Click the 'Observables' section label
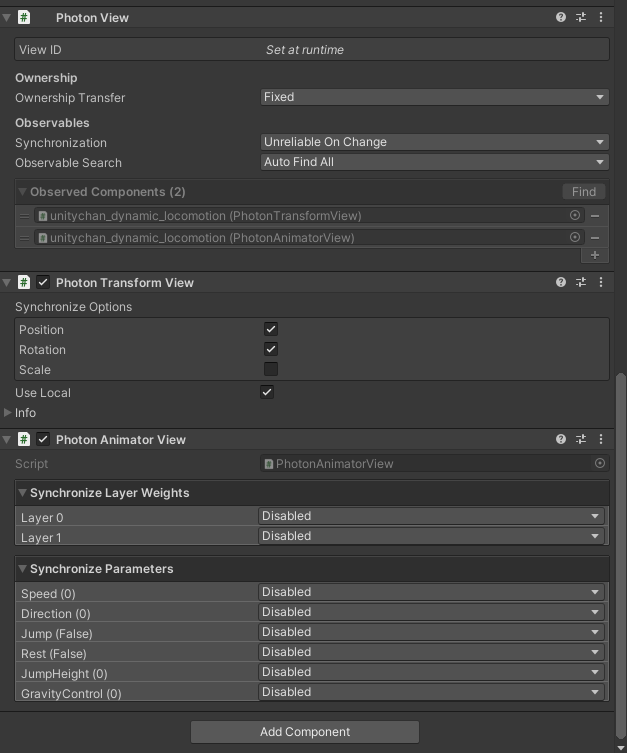627x753 pixels. (x=52, y=123)
